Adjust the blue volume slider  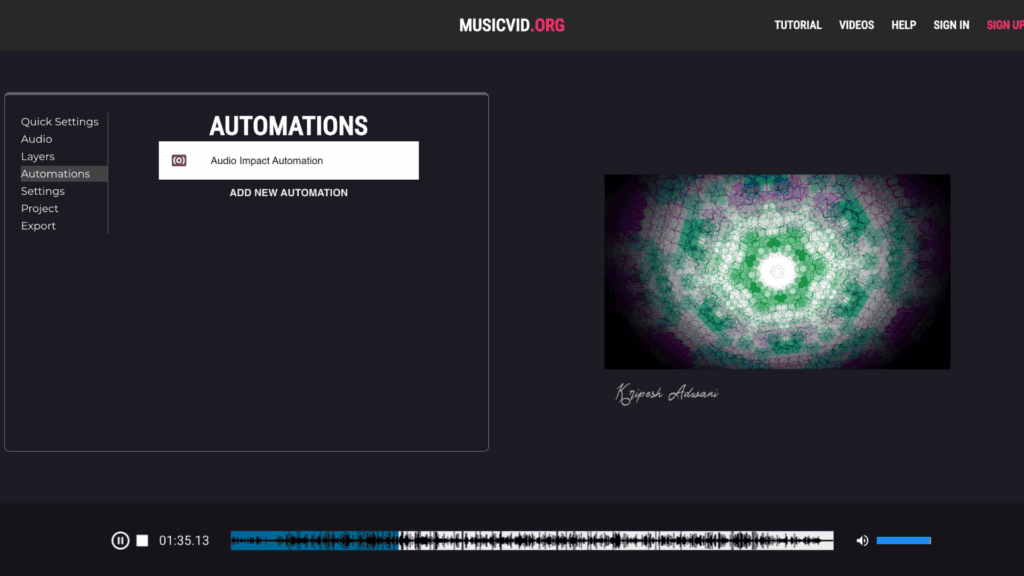point(903,541)
